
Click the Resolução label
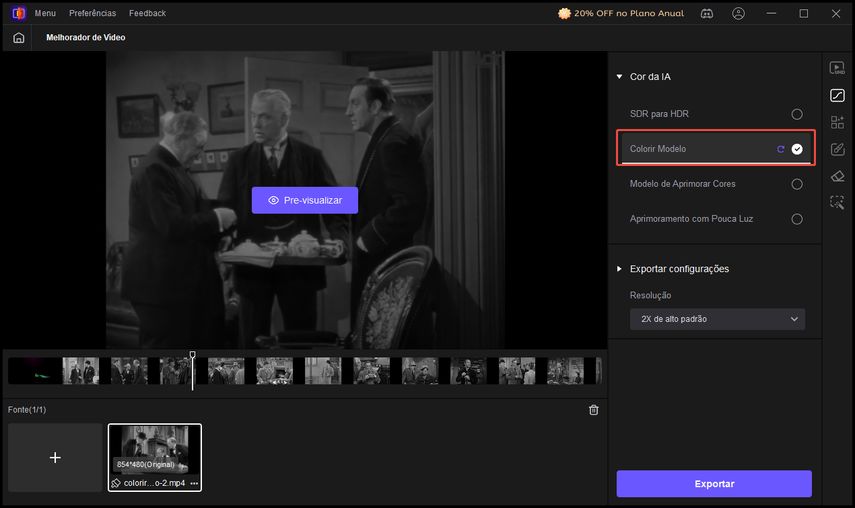651,295
